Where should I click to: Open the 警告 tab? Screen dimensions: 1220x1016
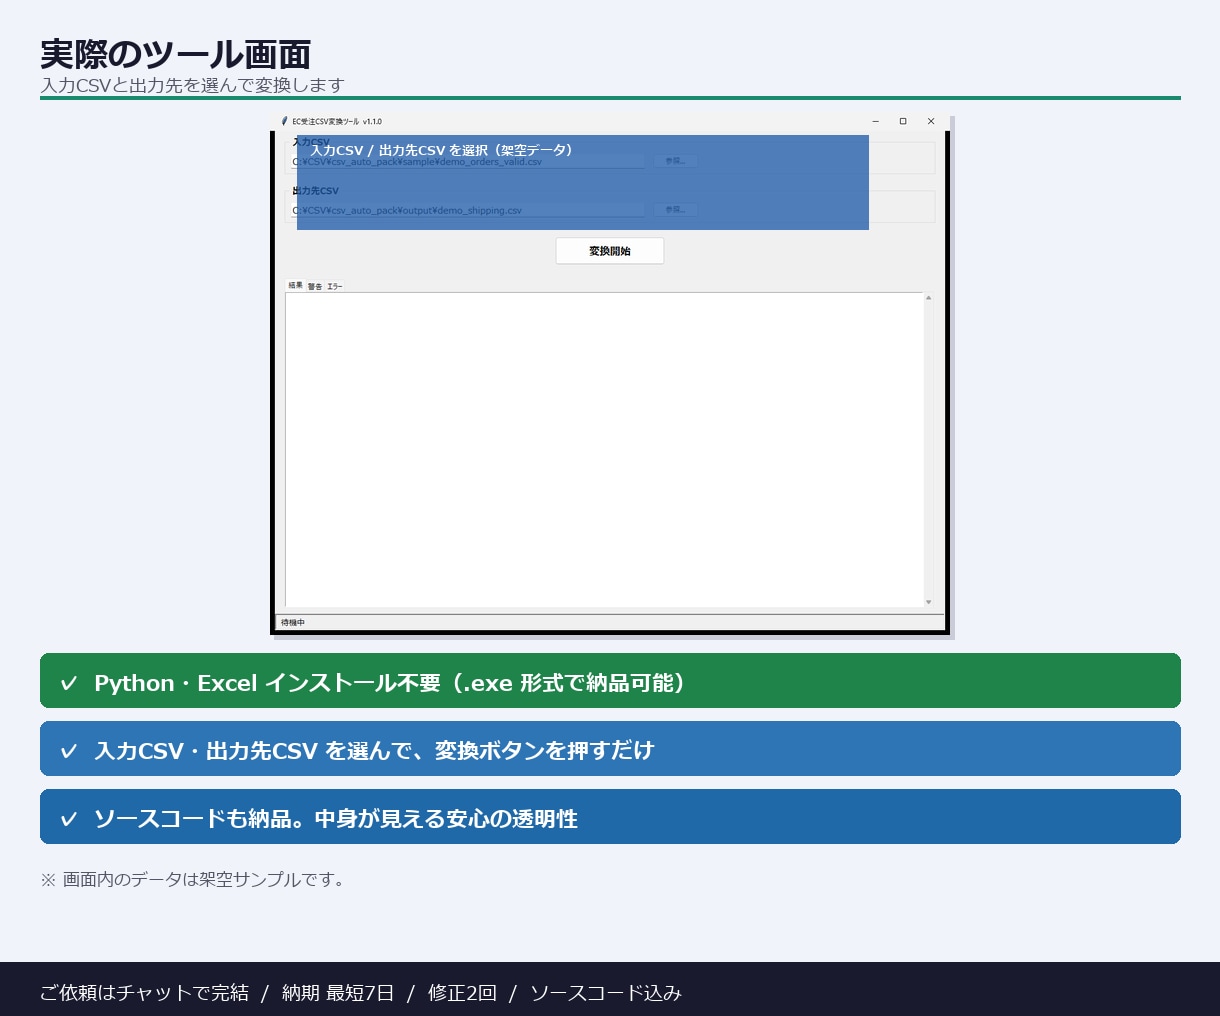pyautogui.click(x=315, y=287)
